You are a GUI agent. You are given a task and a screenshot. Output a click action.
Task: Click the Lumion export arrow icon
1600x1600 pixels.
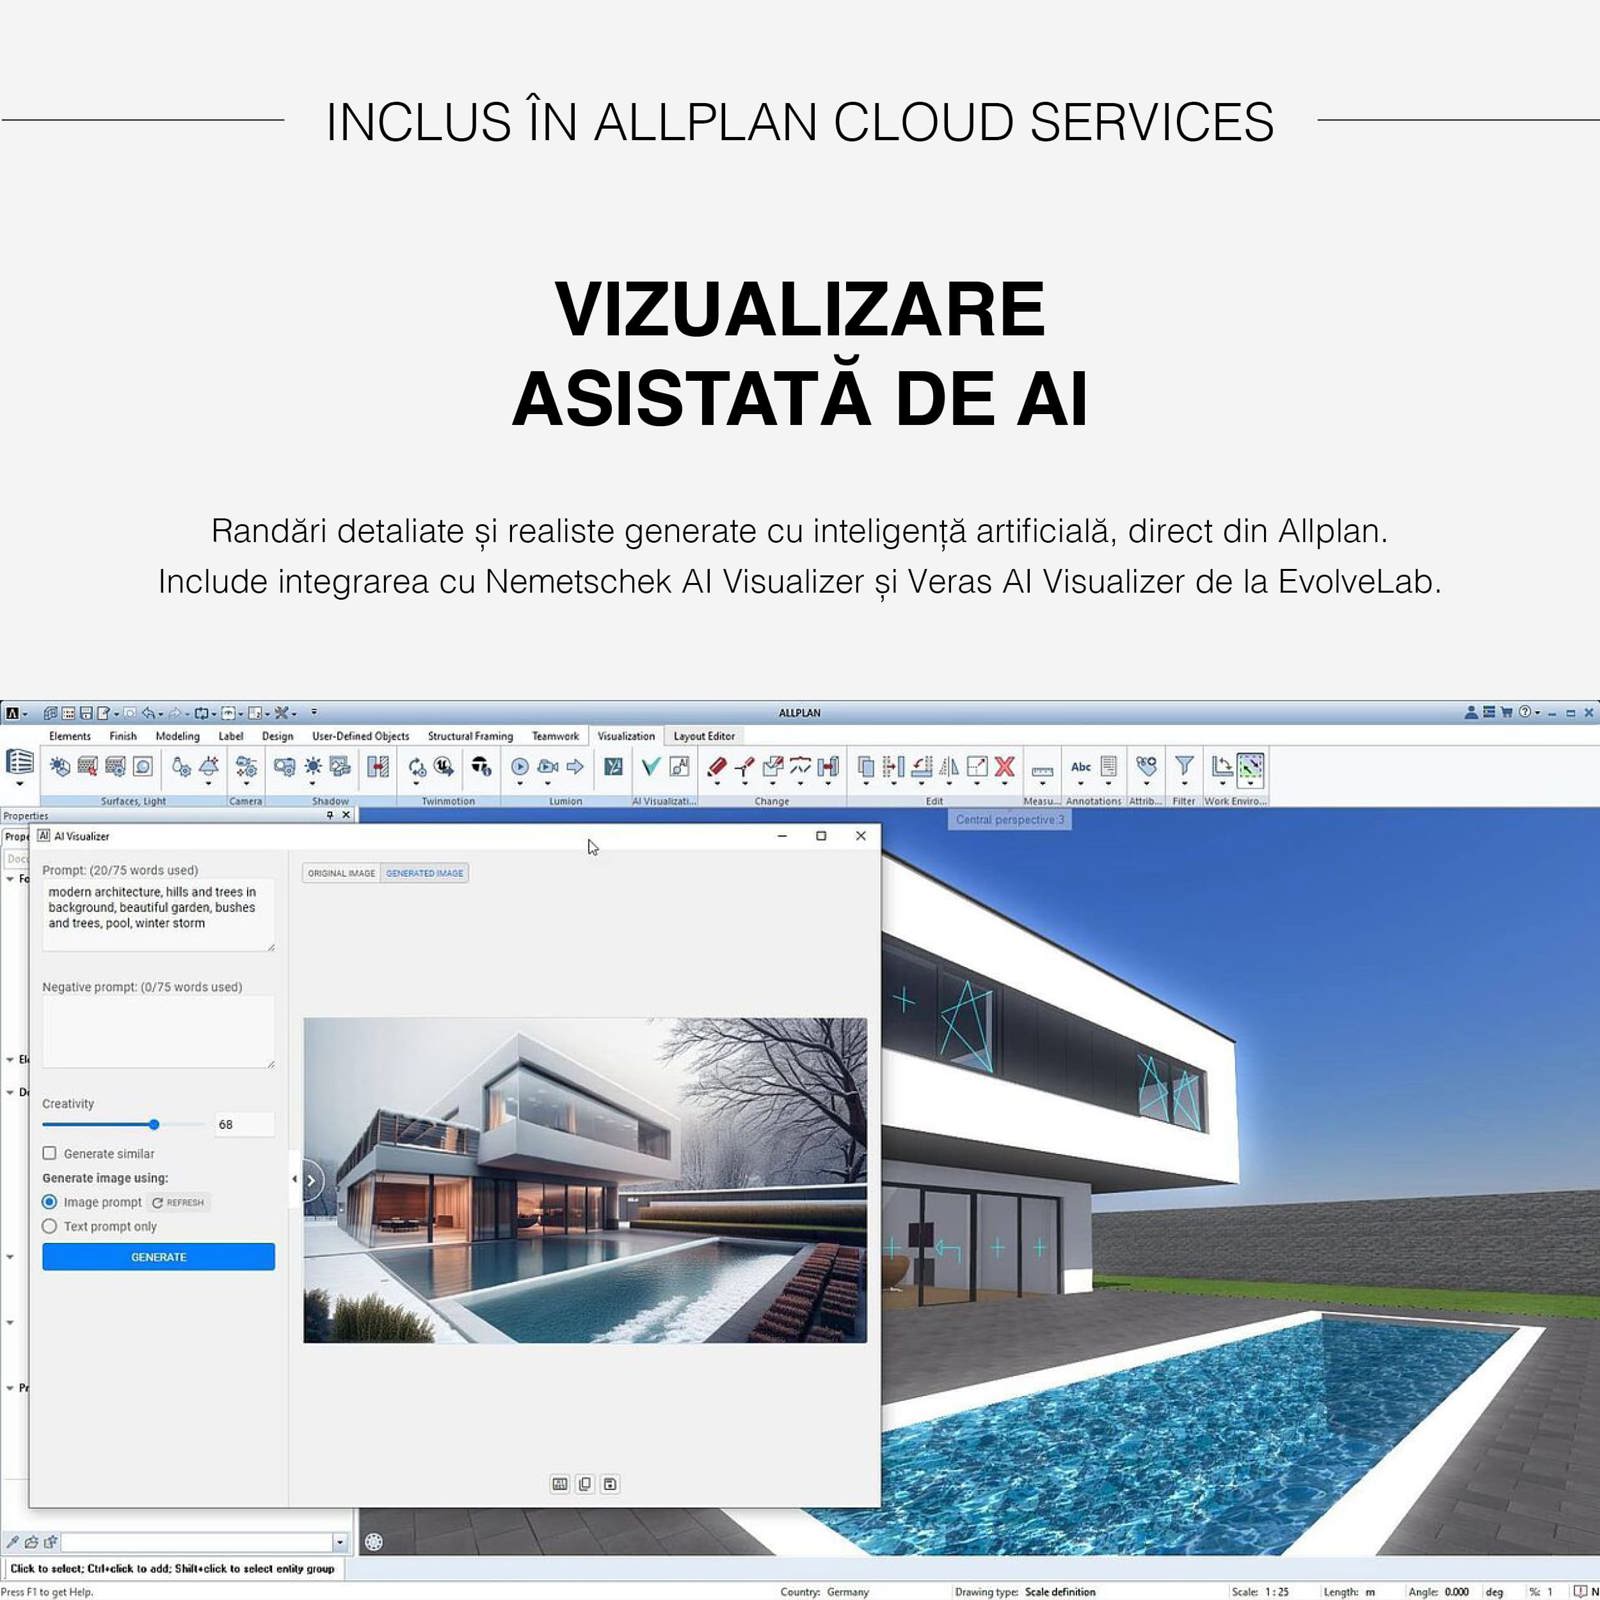(x=575, y=767)
